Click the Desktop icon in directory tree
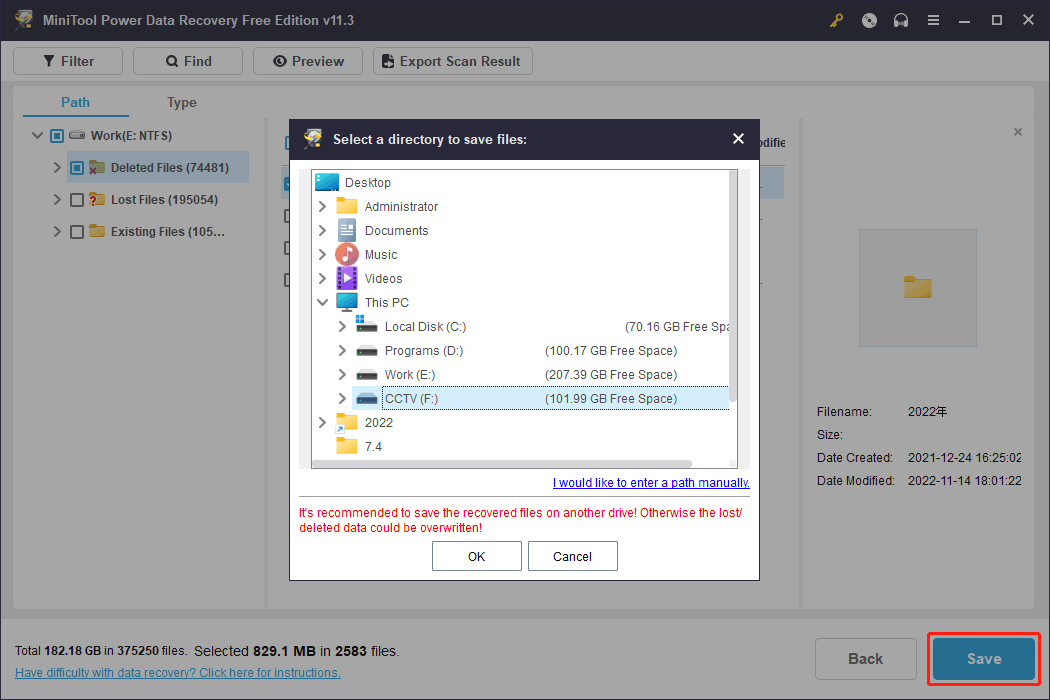Screen dimensions: 1050x700 coord(327,182)
